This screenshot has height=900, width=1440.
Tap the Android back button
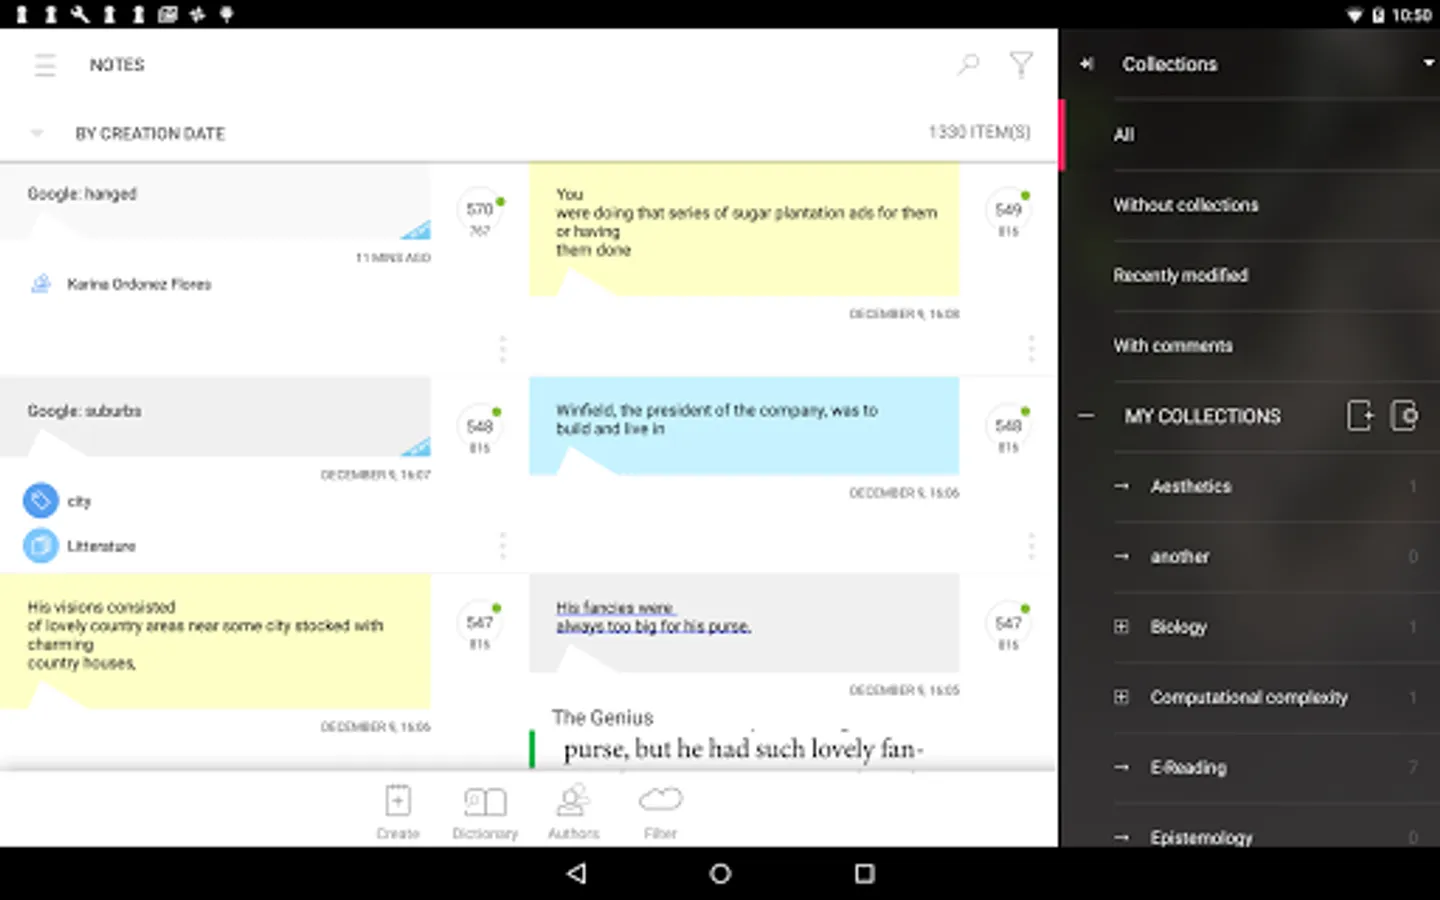click(576, 873)
